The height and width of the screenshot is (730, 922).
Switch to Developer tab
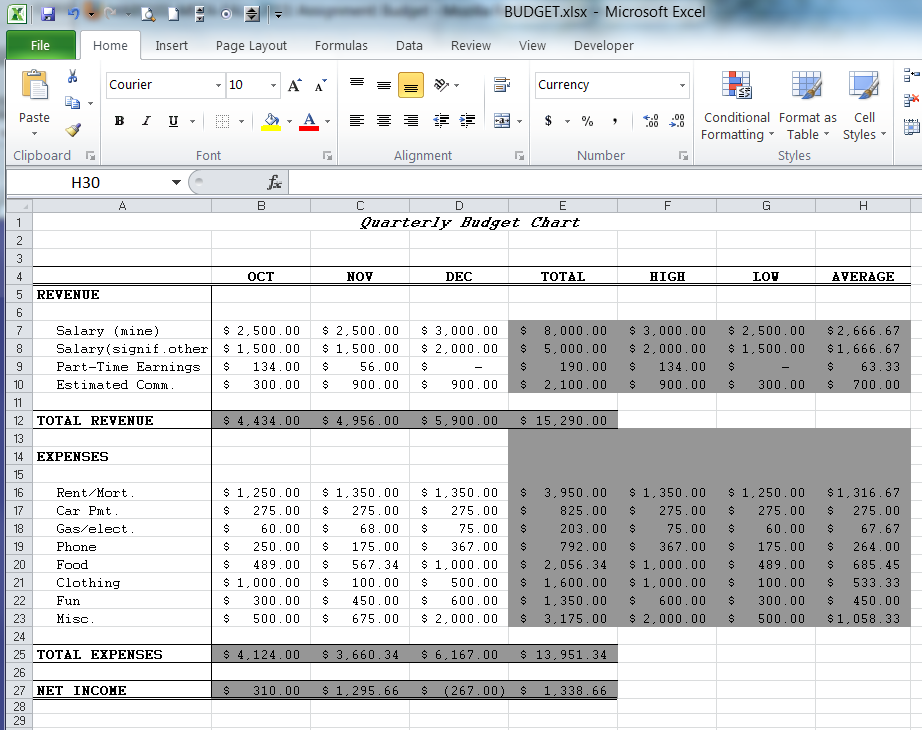click(x=603, y=45)
